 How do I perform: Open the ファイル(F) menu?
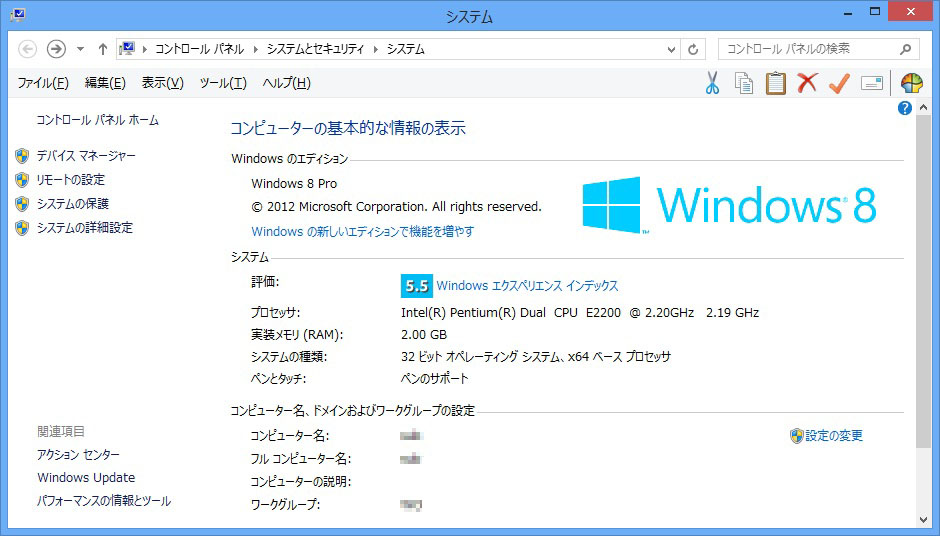43,83
